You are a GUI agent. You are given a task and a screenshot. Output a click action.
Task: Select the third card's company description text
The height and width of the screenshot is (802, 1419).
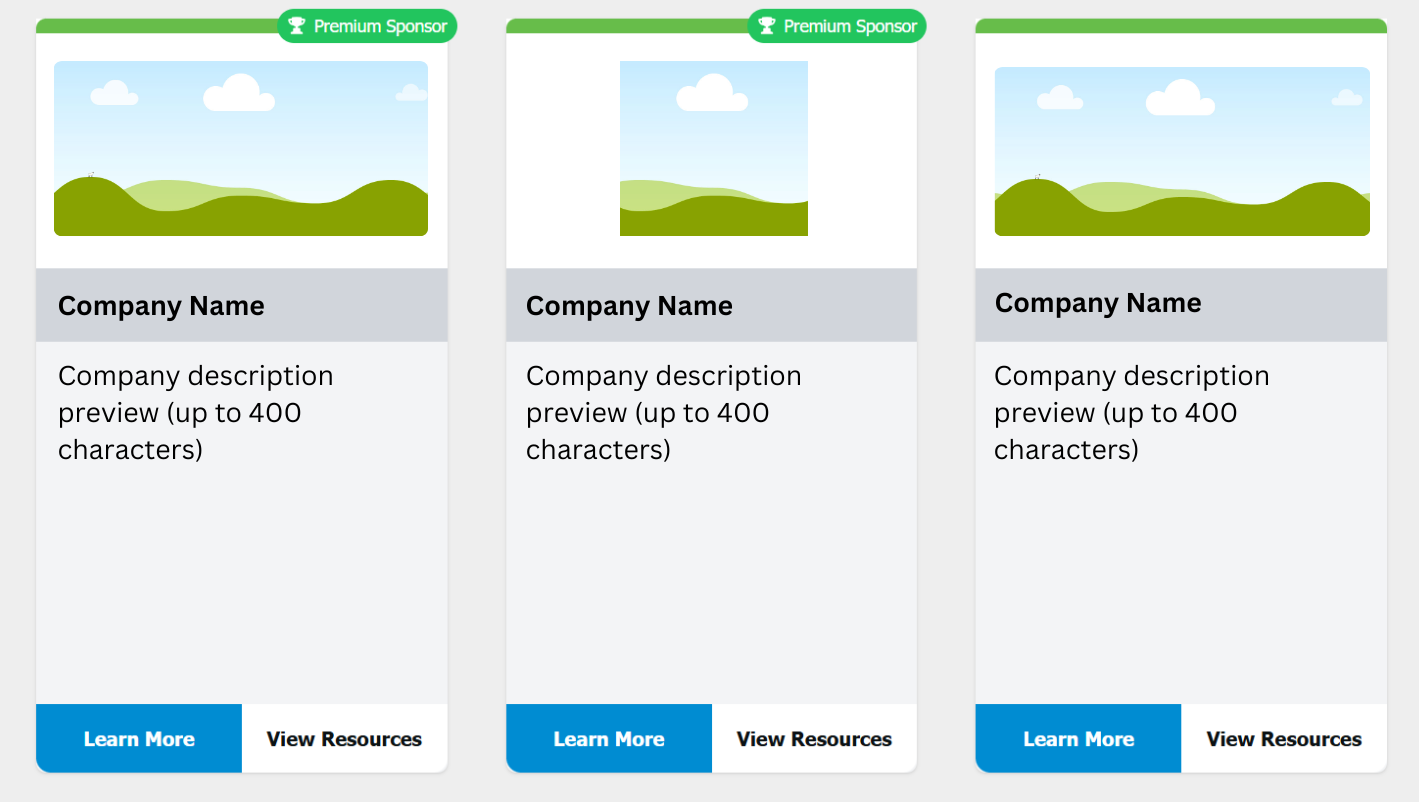1132,413
